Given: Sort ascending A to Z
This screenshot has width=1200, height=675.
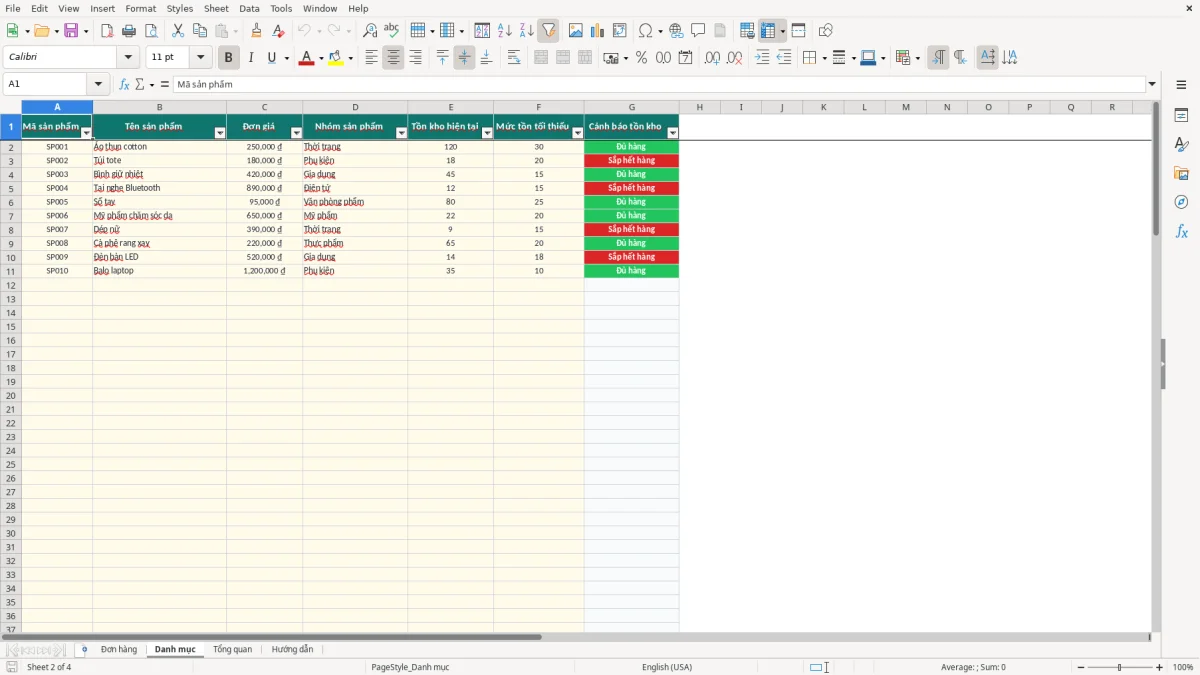Looking at the screenshot, I should 505,31.
